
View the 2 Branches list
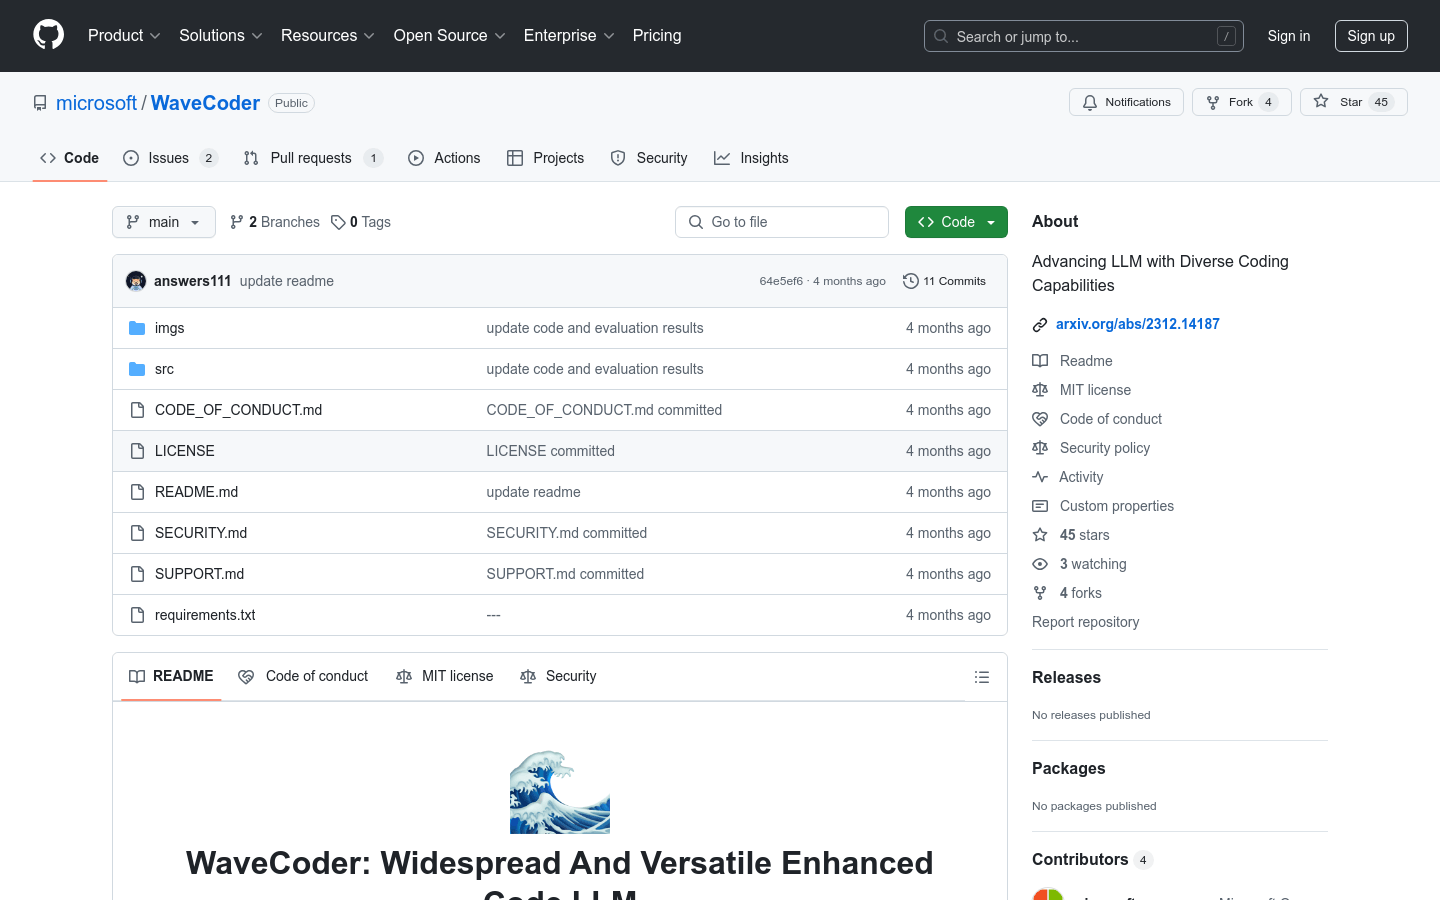click(275, 222)
